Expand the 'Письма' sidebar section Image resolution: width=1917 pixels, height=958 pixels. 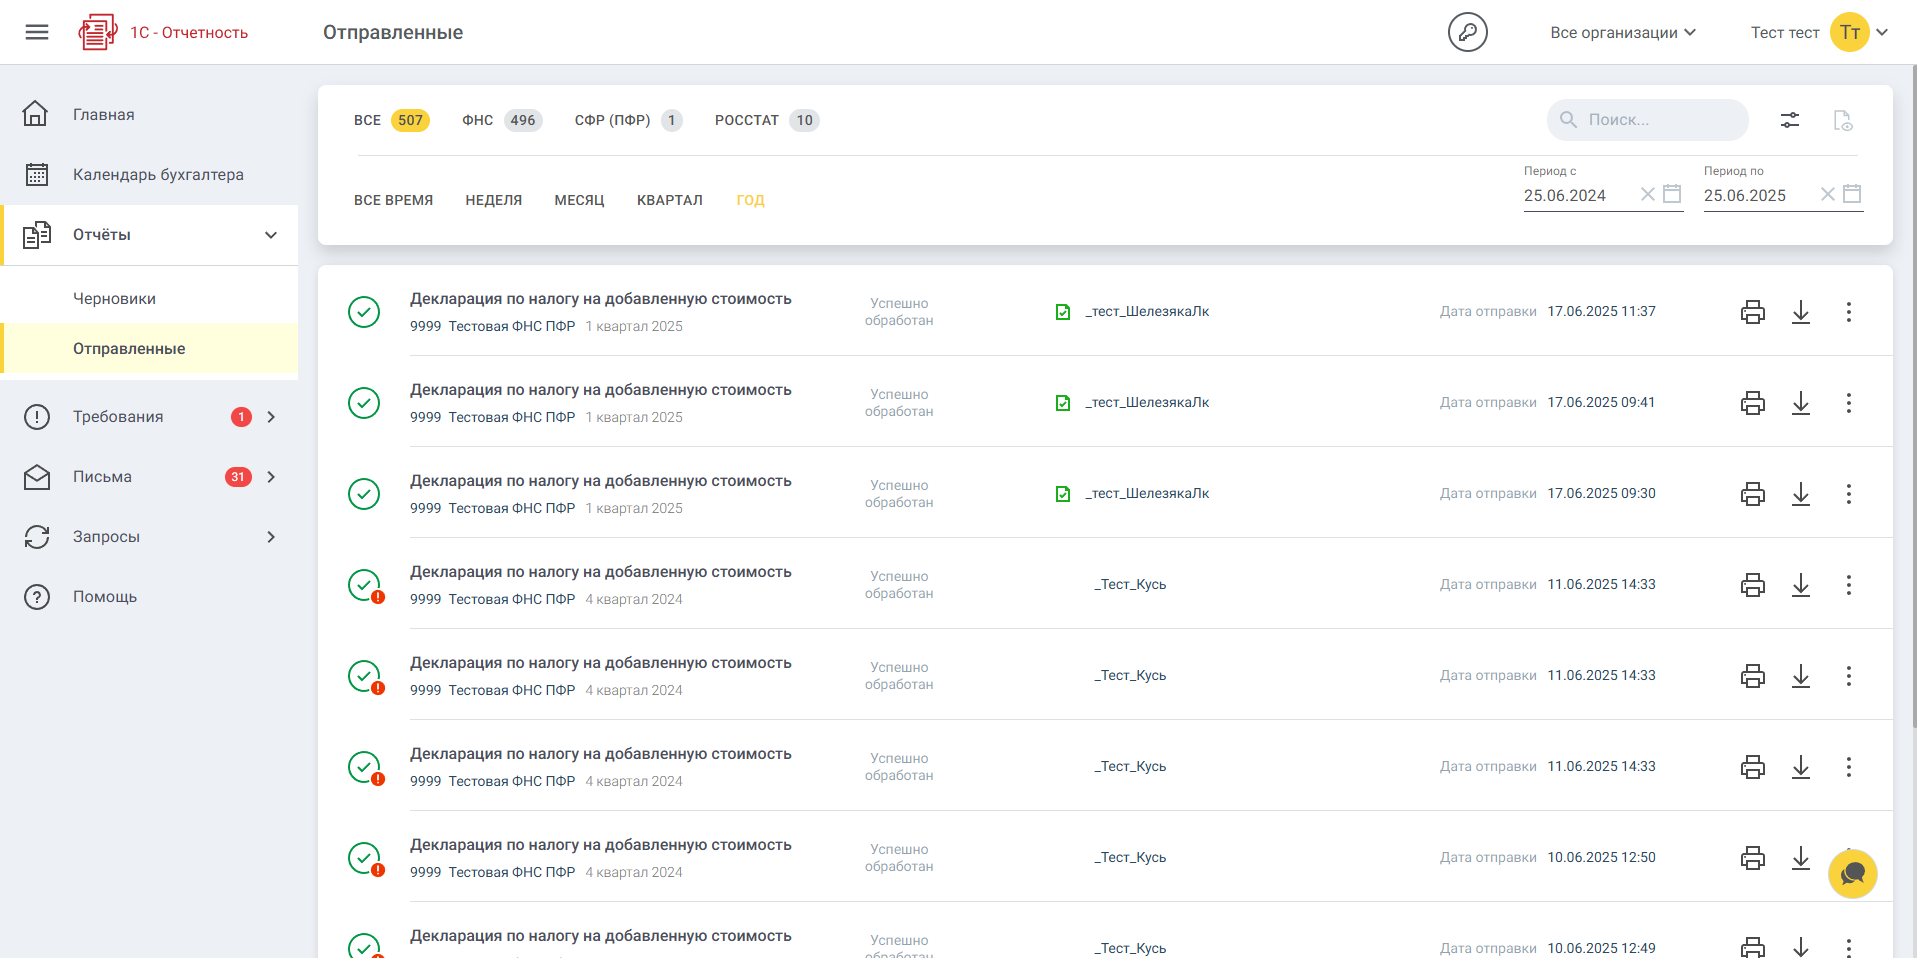coord(270,477)
